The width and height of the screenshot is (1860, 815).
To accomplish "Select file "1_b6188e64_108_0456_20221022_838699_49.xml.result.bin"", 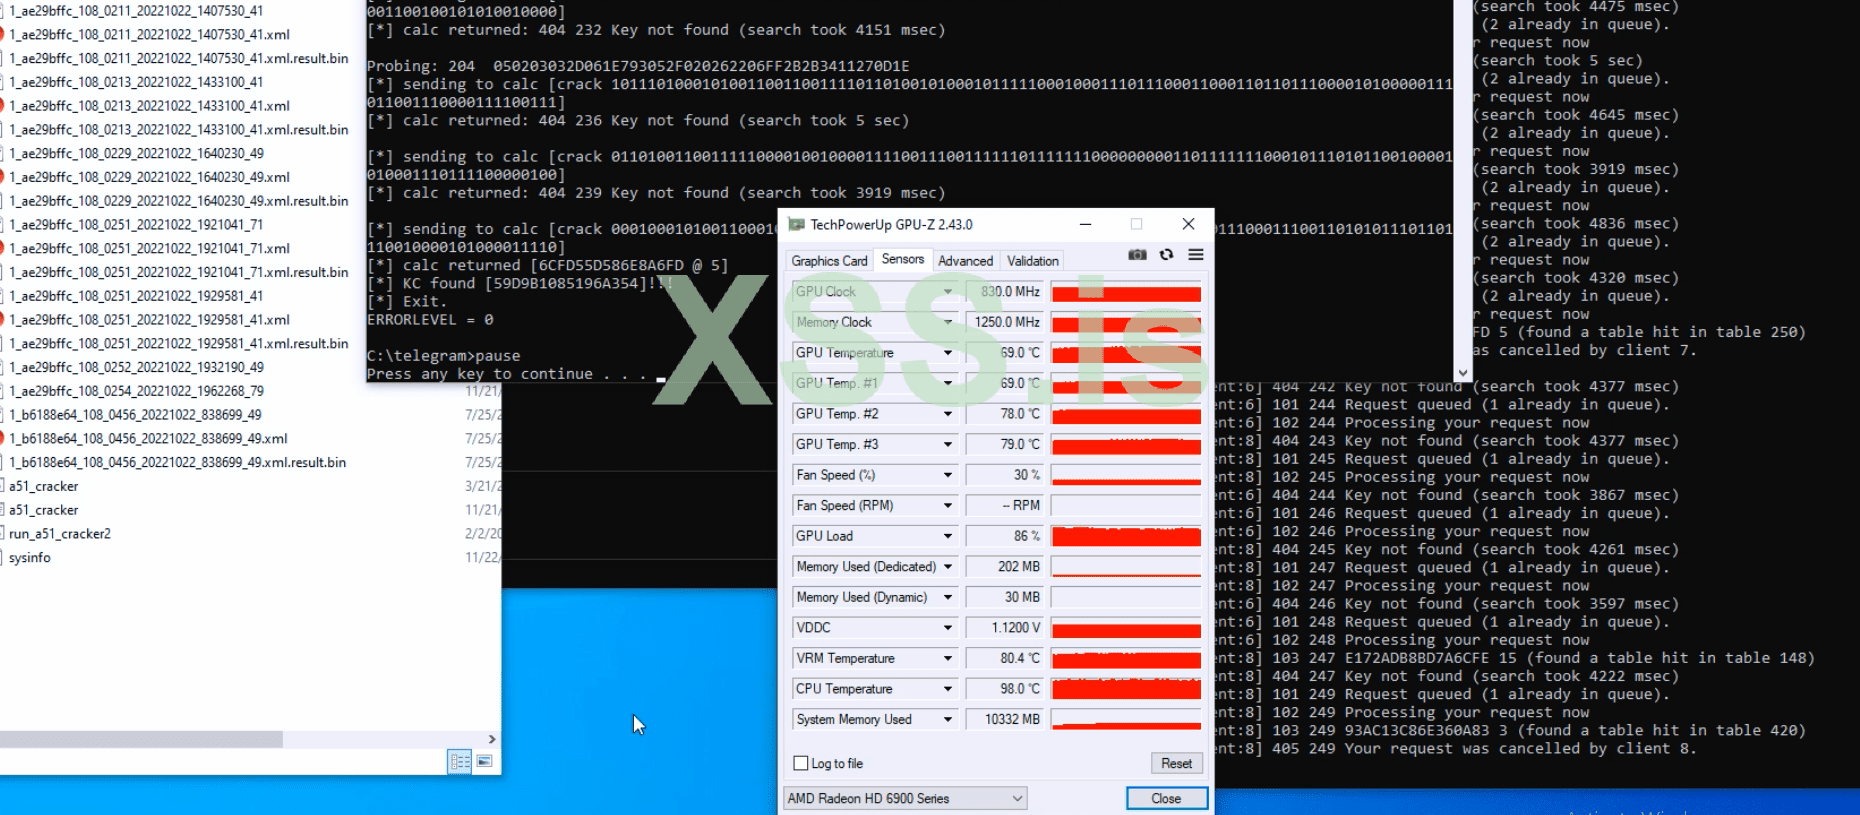I will (177, 463).
